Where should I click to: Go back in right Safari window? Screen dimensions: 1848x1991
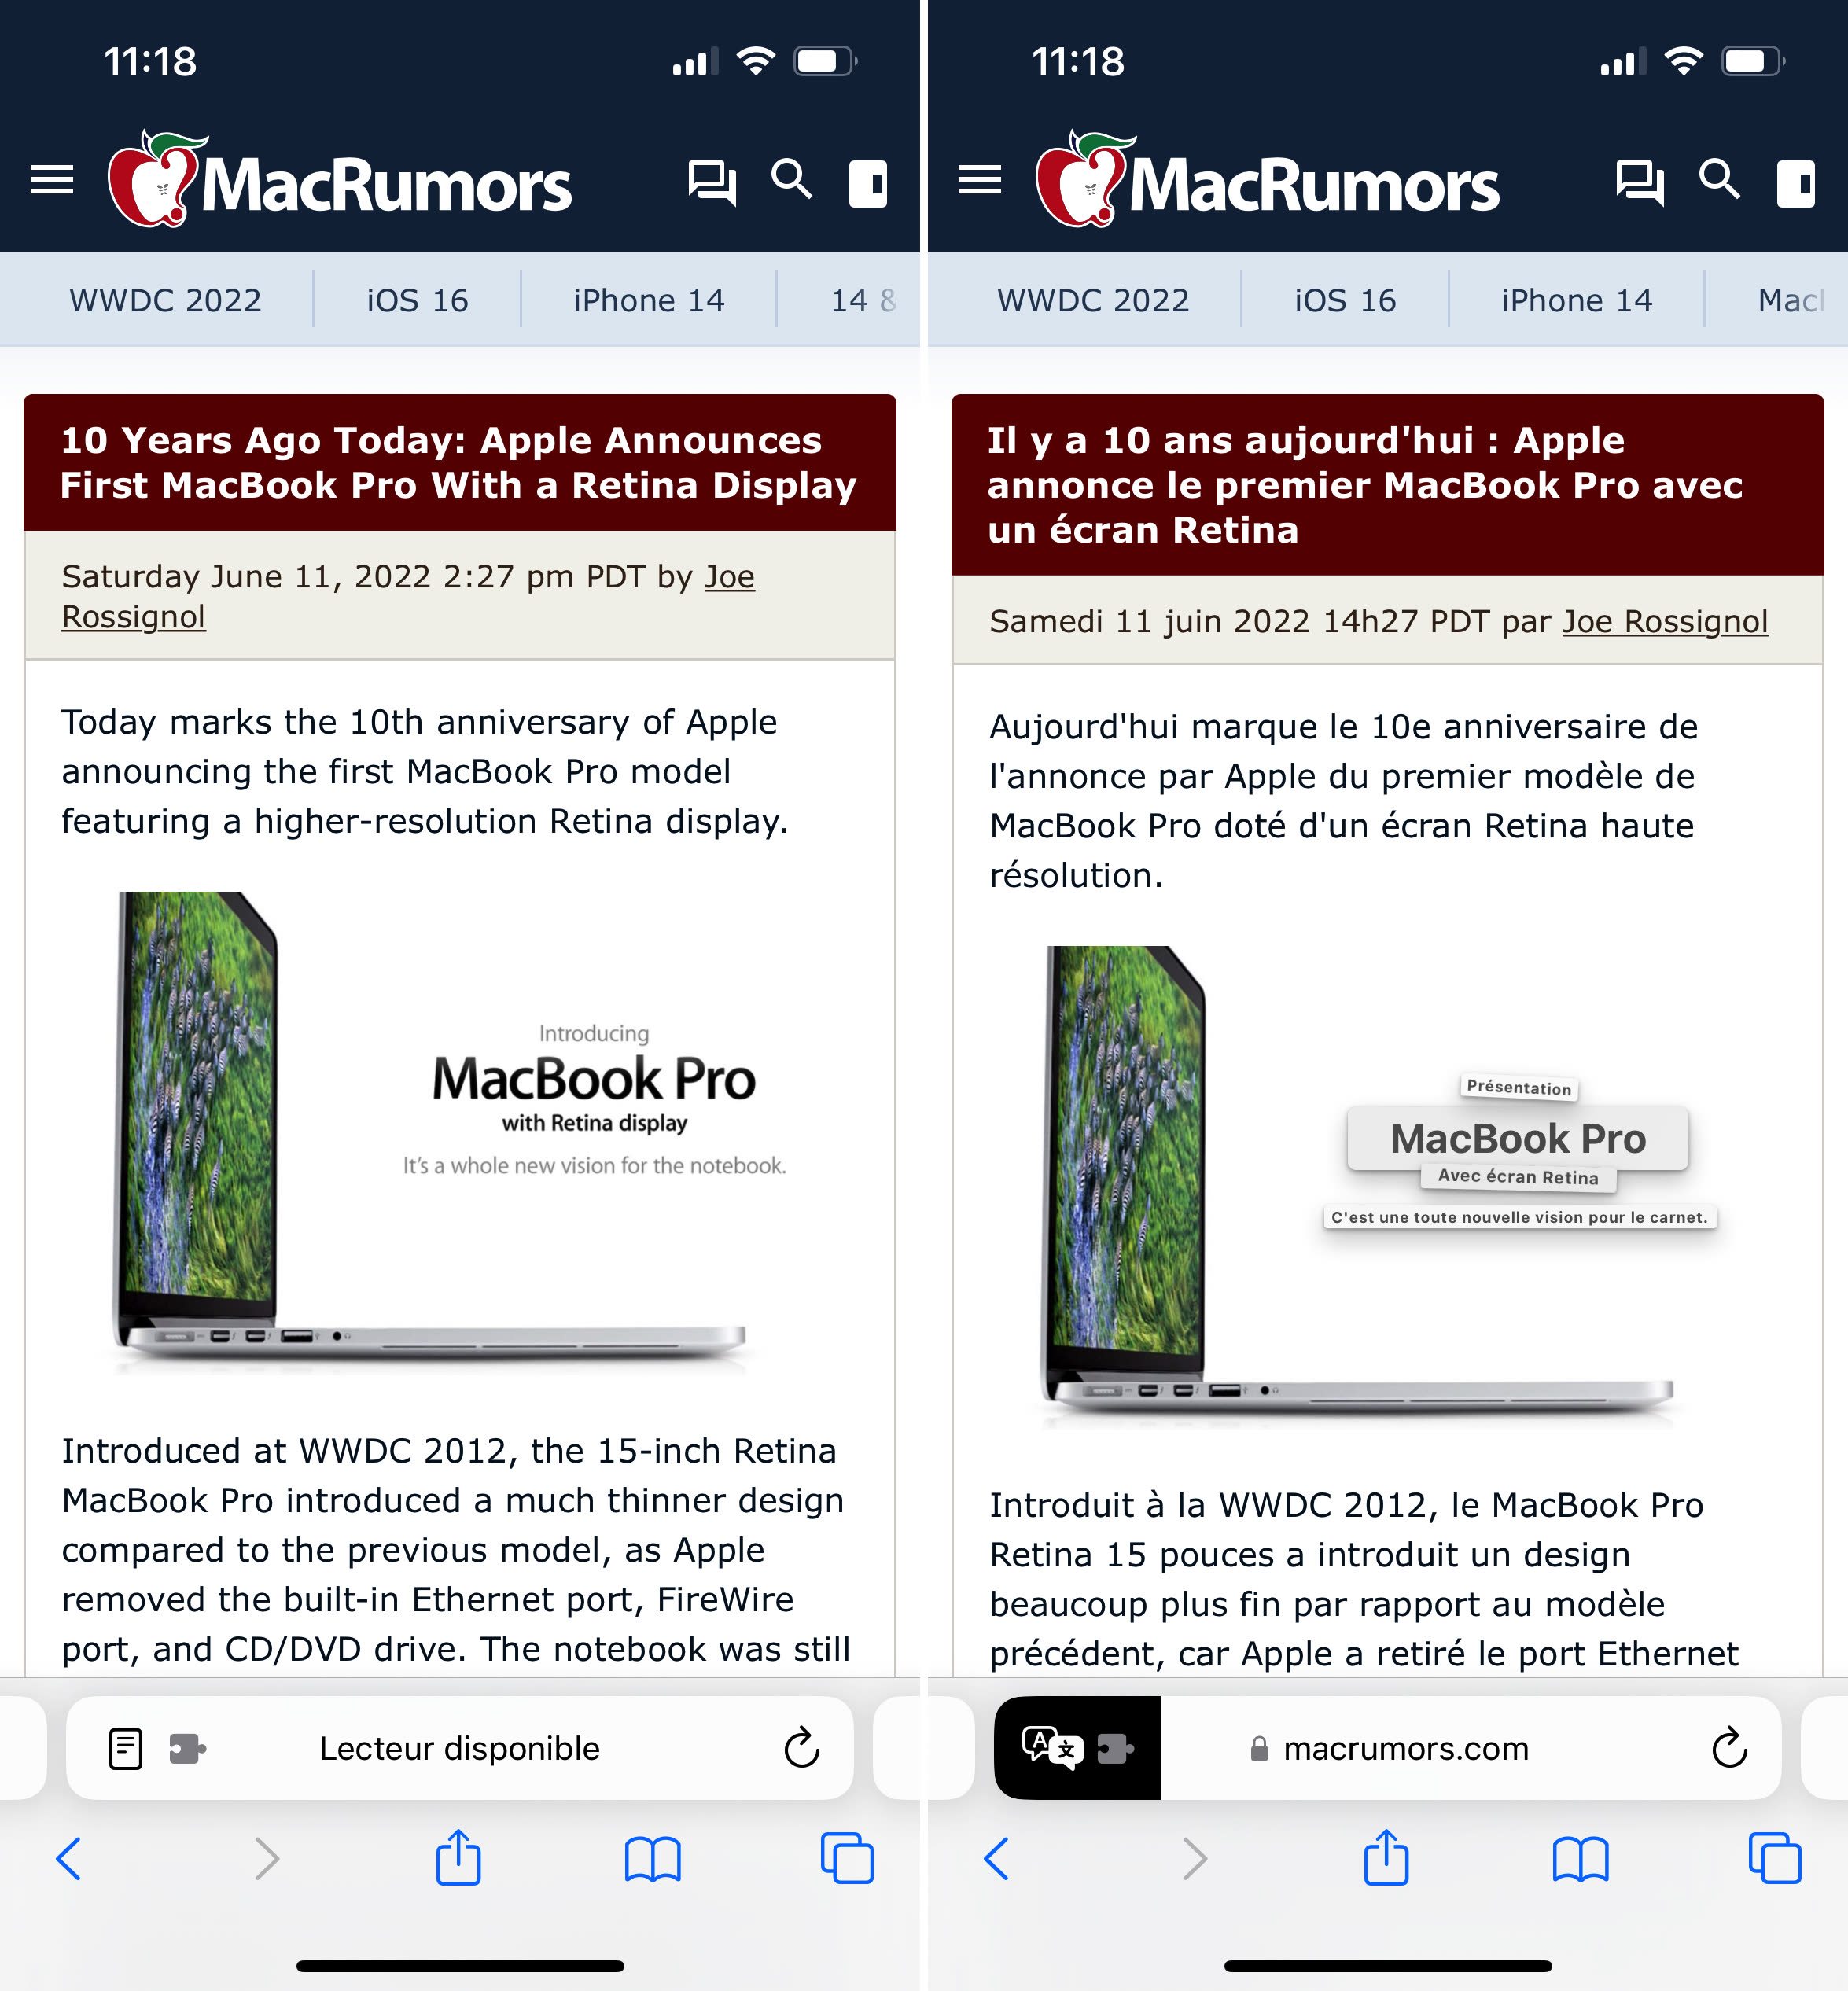coord(996,1859)
